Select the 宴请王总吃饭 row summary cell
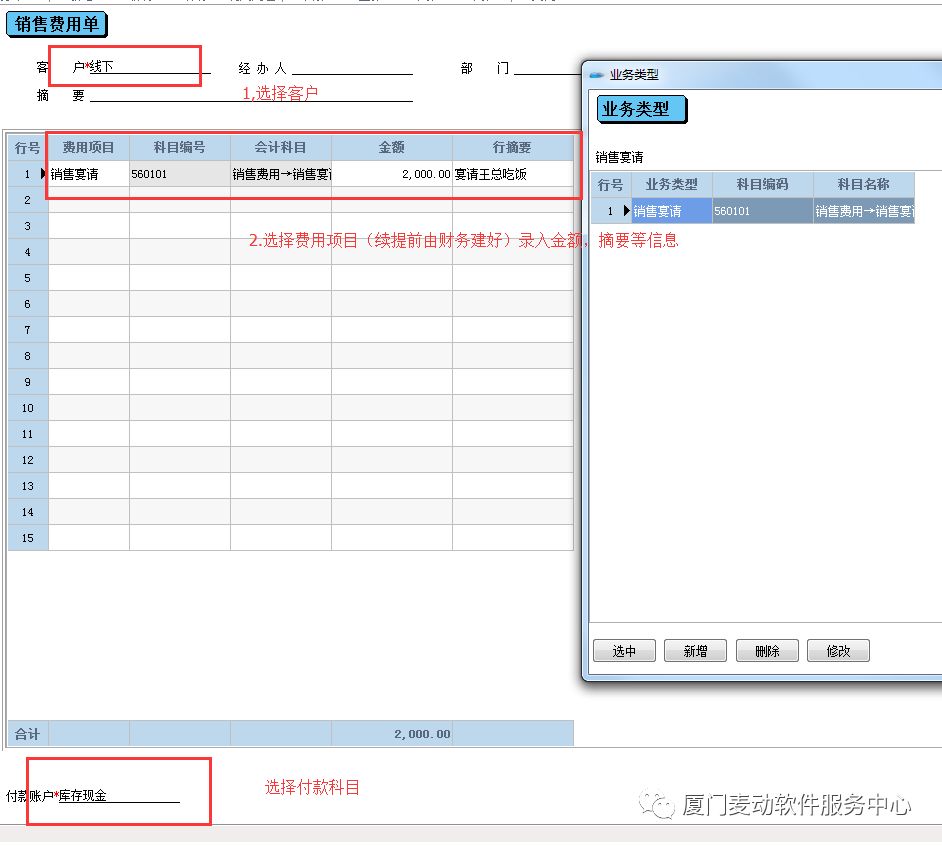The image size is (942, 846). tap(512, 174)
